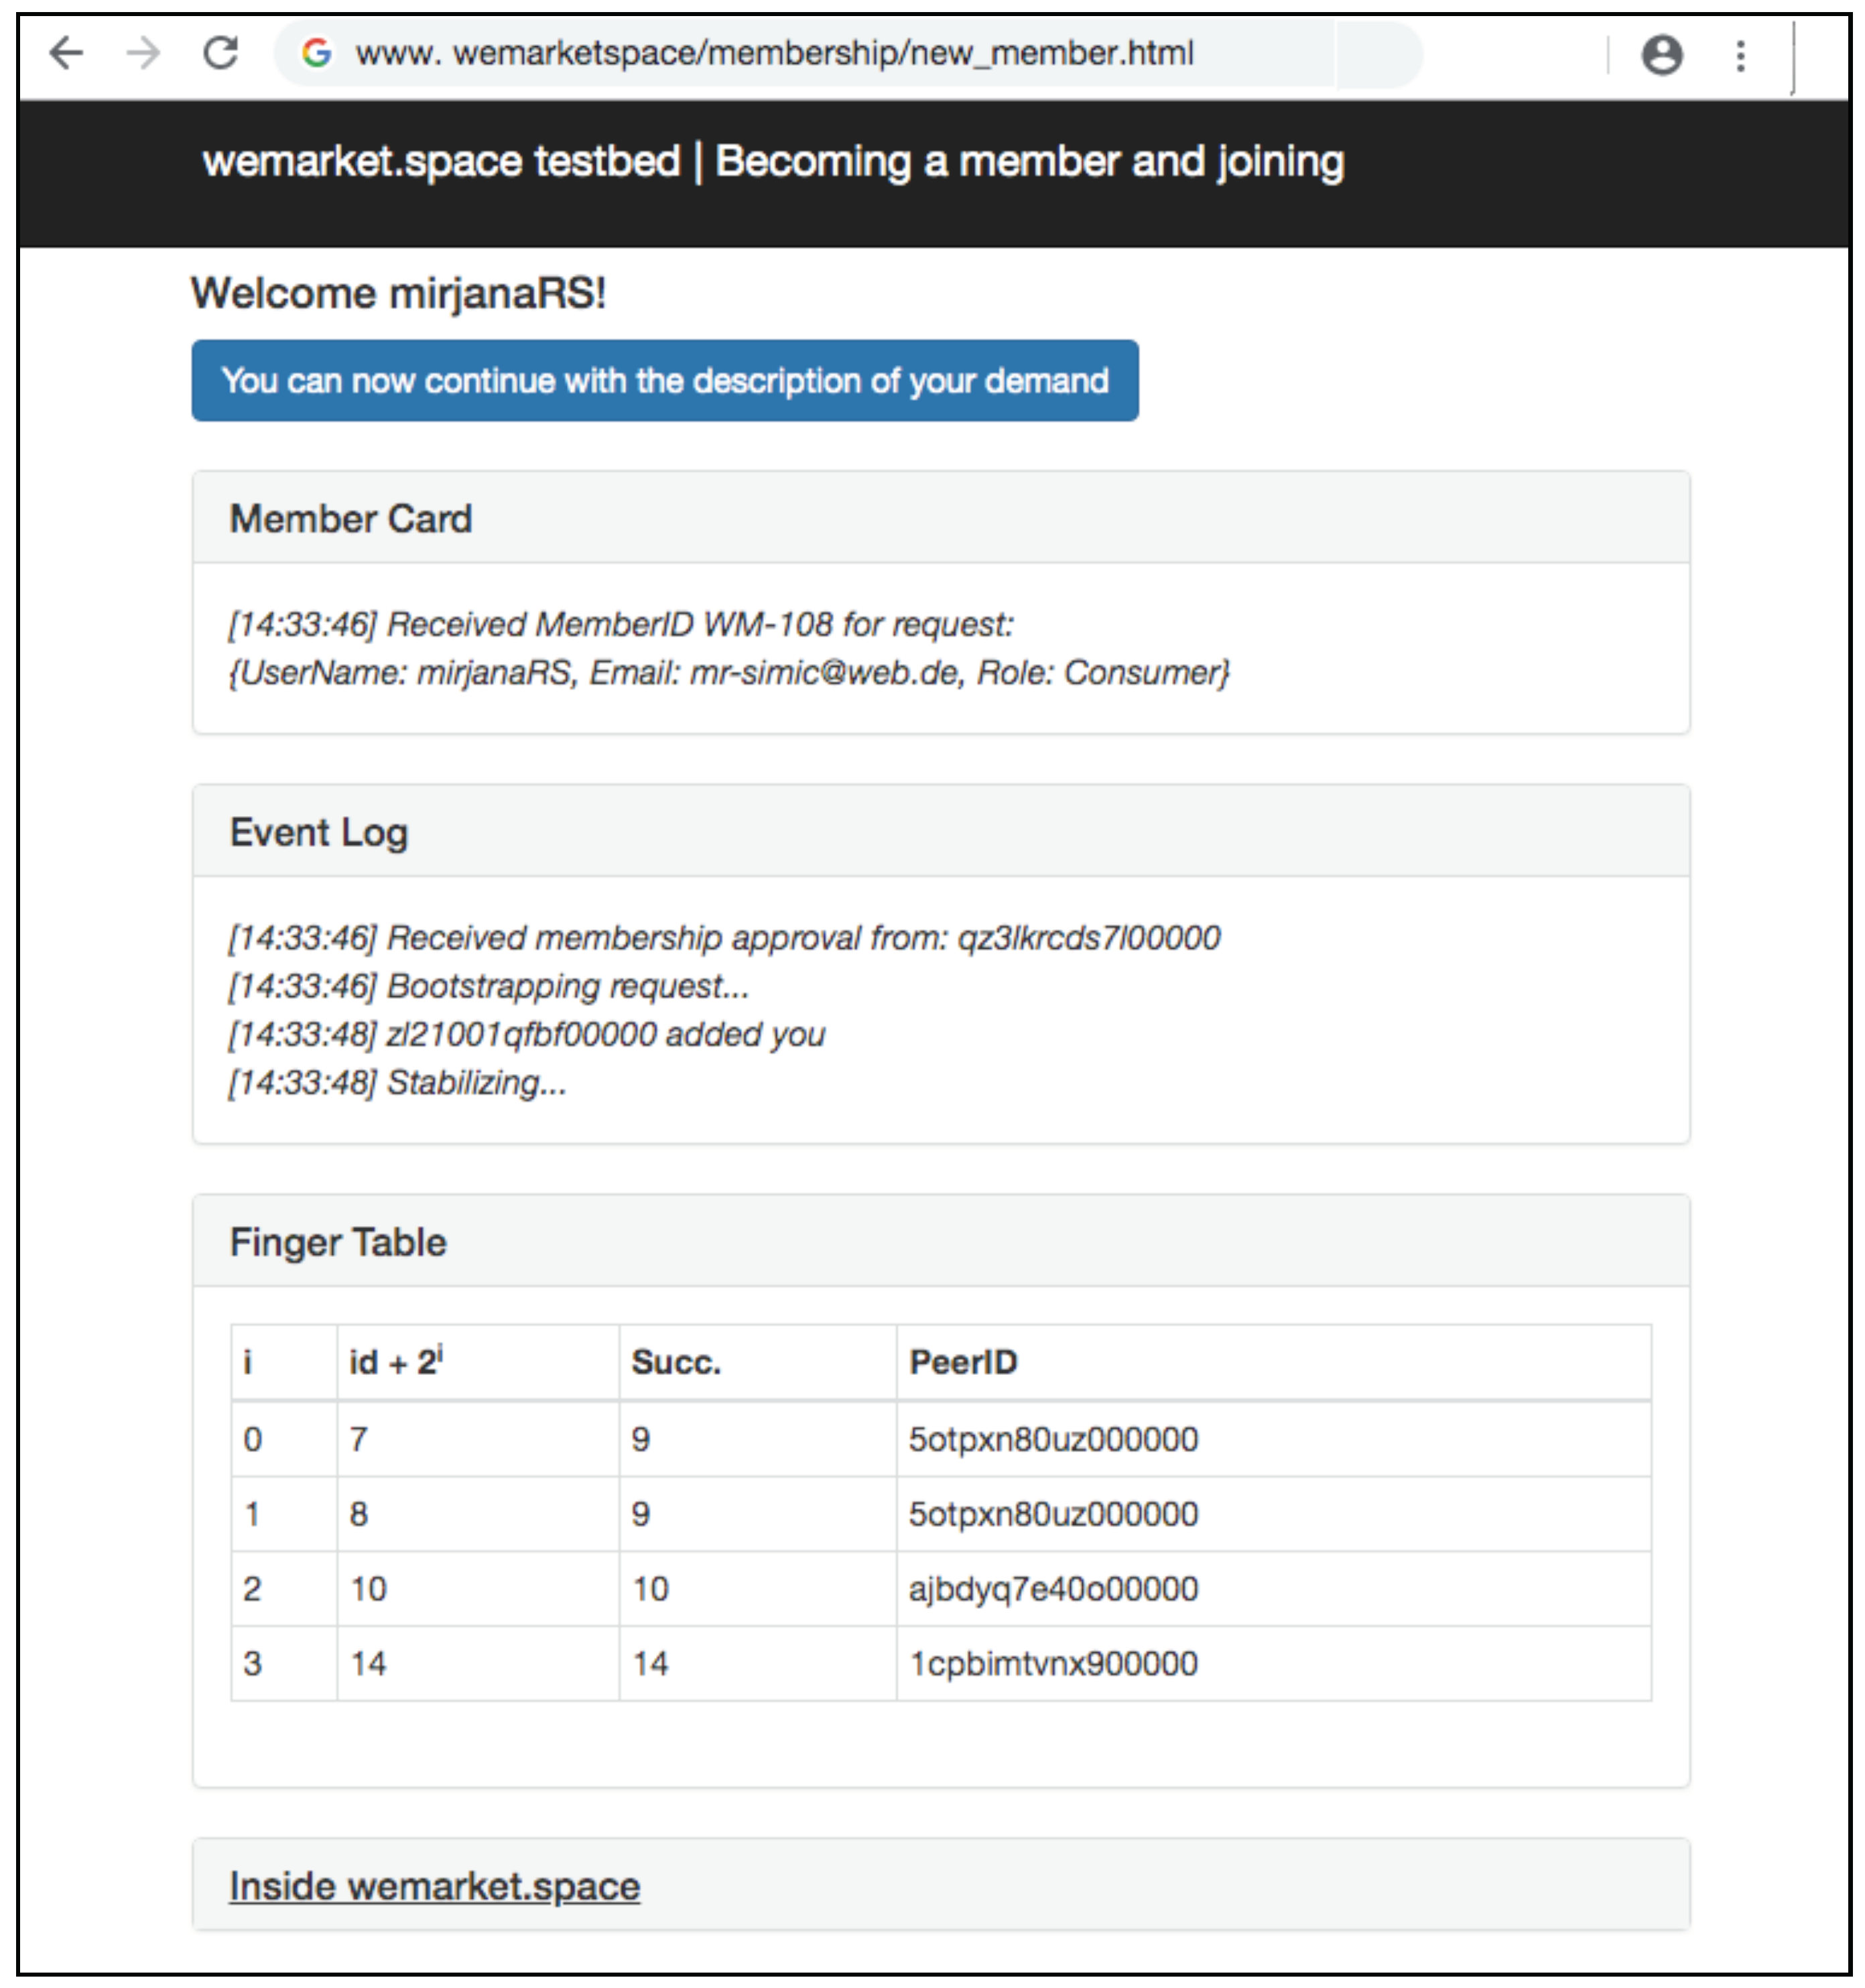Click the wemarket.space testbed page title
Screen dimensions: 1865x1988
point(772,162)
